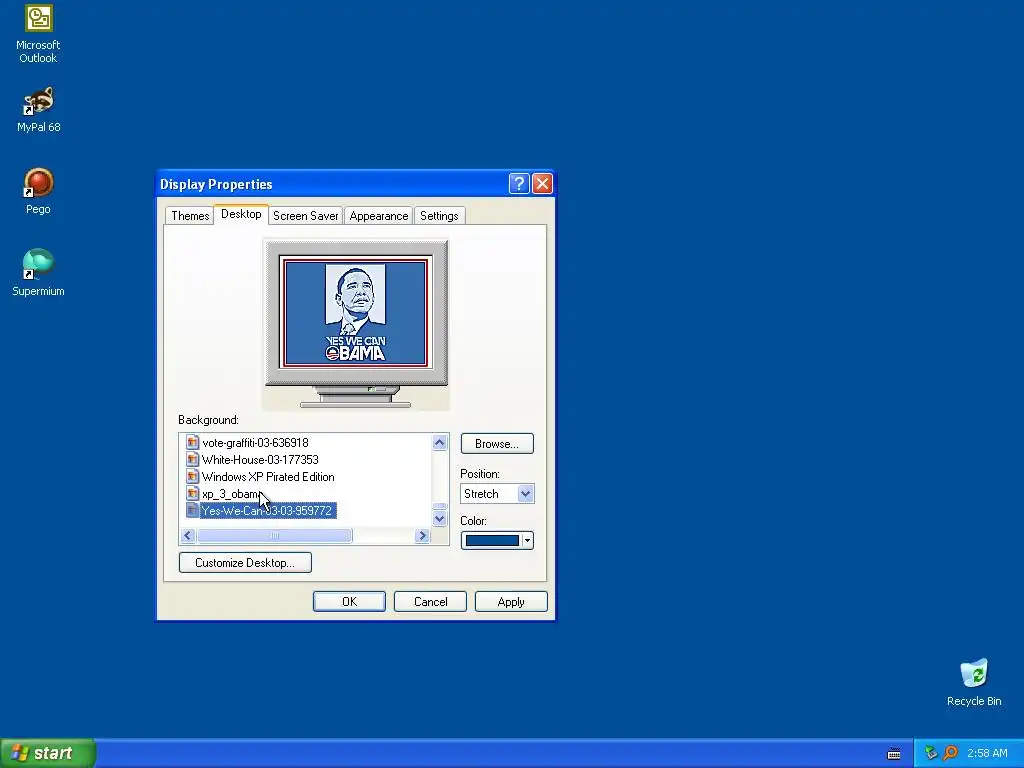Open Customize Desktop... dialog
Image resolution: width=1024 pixels, height=768 pixels.
245,562
